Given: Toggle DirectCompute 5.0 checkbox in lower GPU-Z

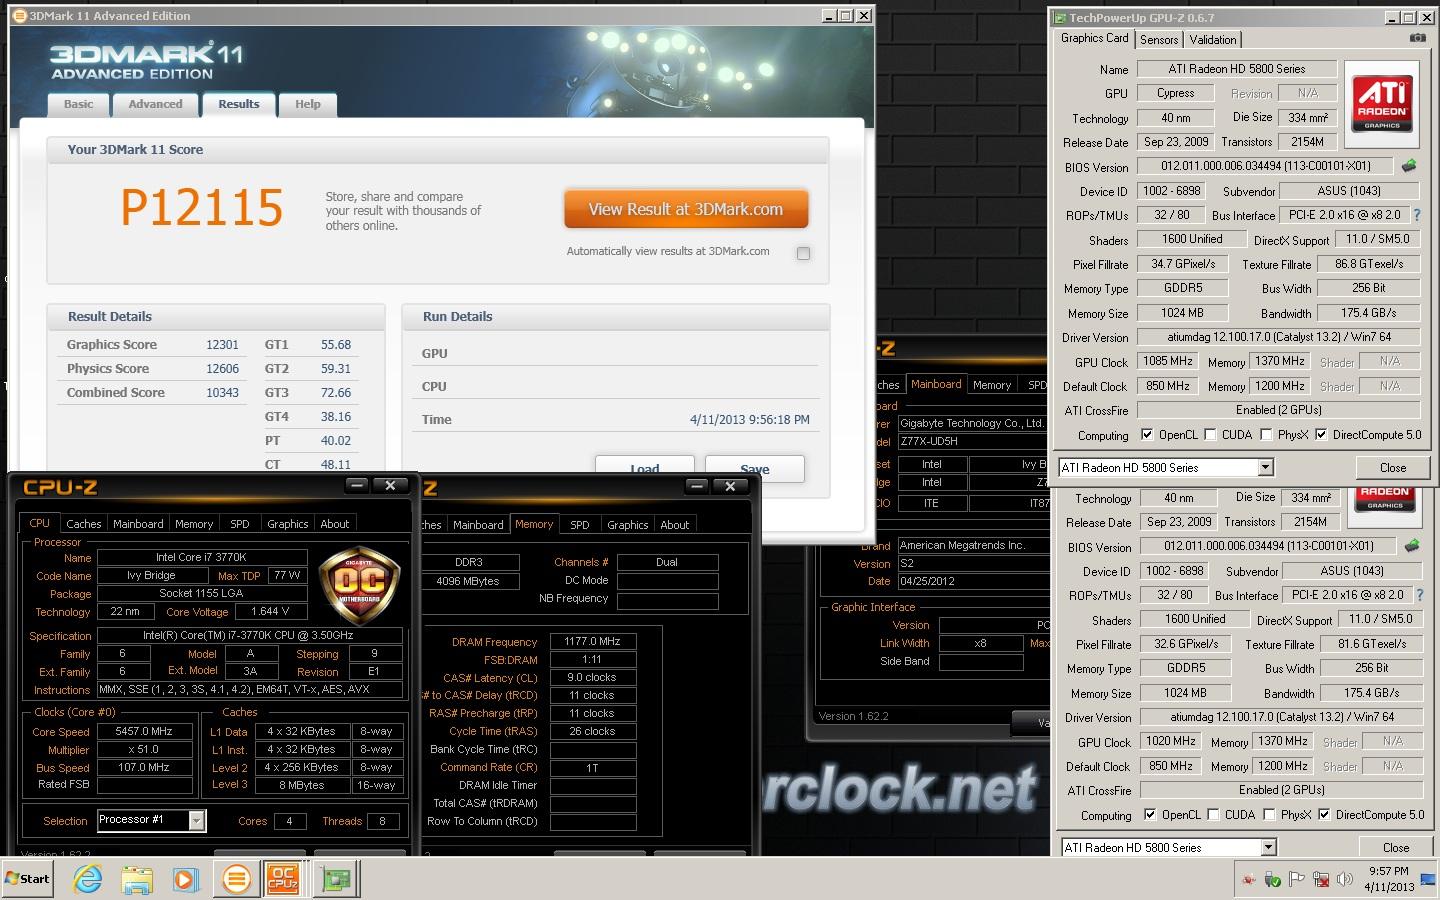Looking at the screenshot, I should point(1324,815).
